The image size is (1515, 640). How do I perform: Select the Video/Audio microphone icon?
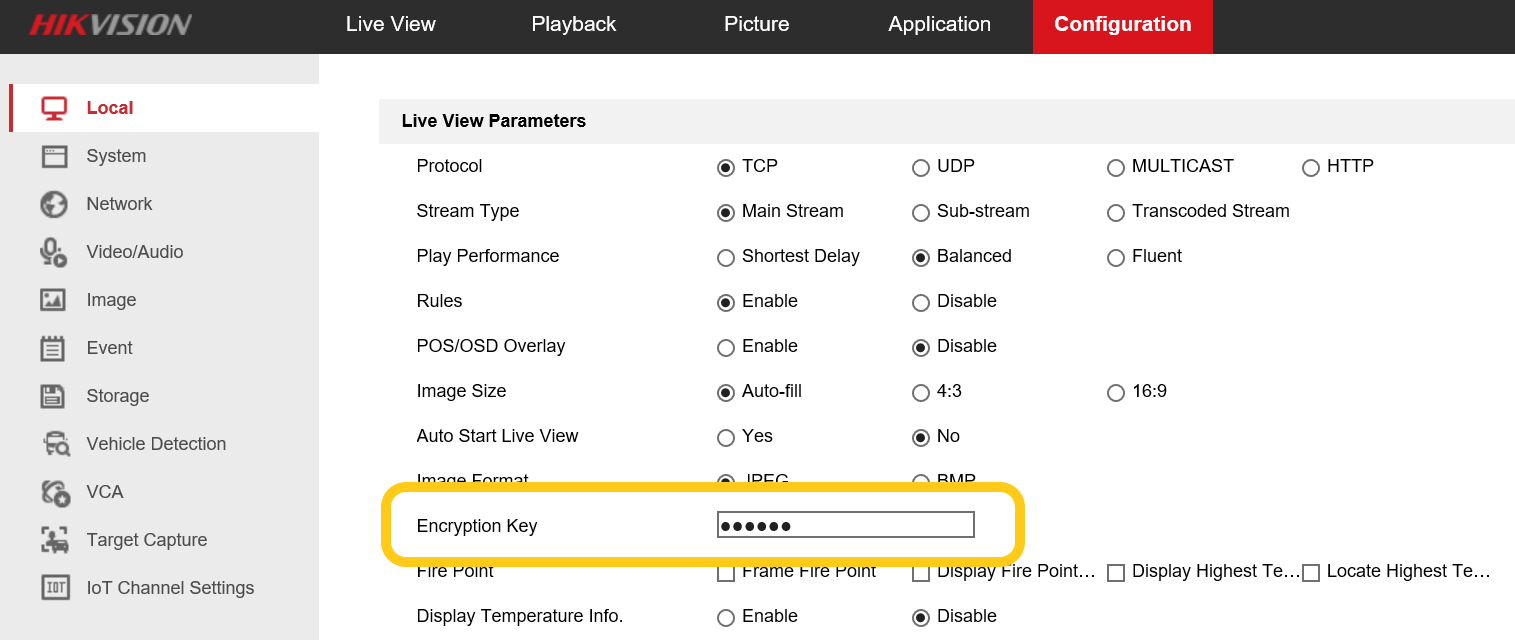click(x=54, y=252)
